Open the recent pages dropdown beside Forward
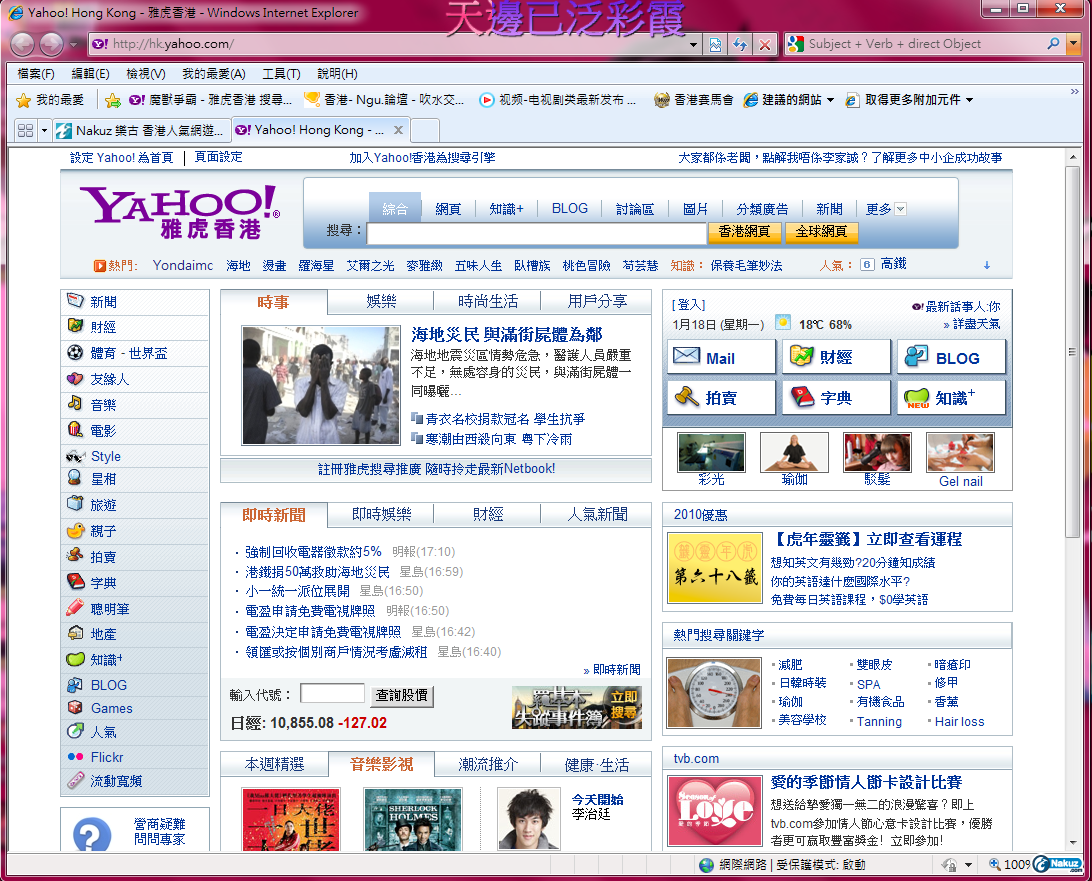 (73, 45)
